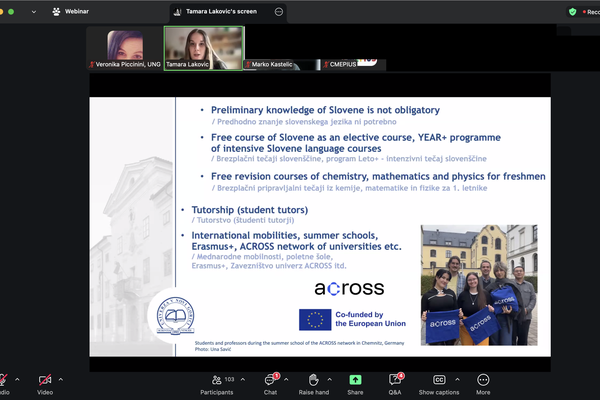Open the screen share options ellipsis
This screenshot has height=400, width=600.
click(x=279, y=12)
